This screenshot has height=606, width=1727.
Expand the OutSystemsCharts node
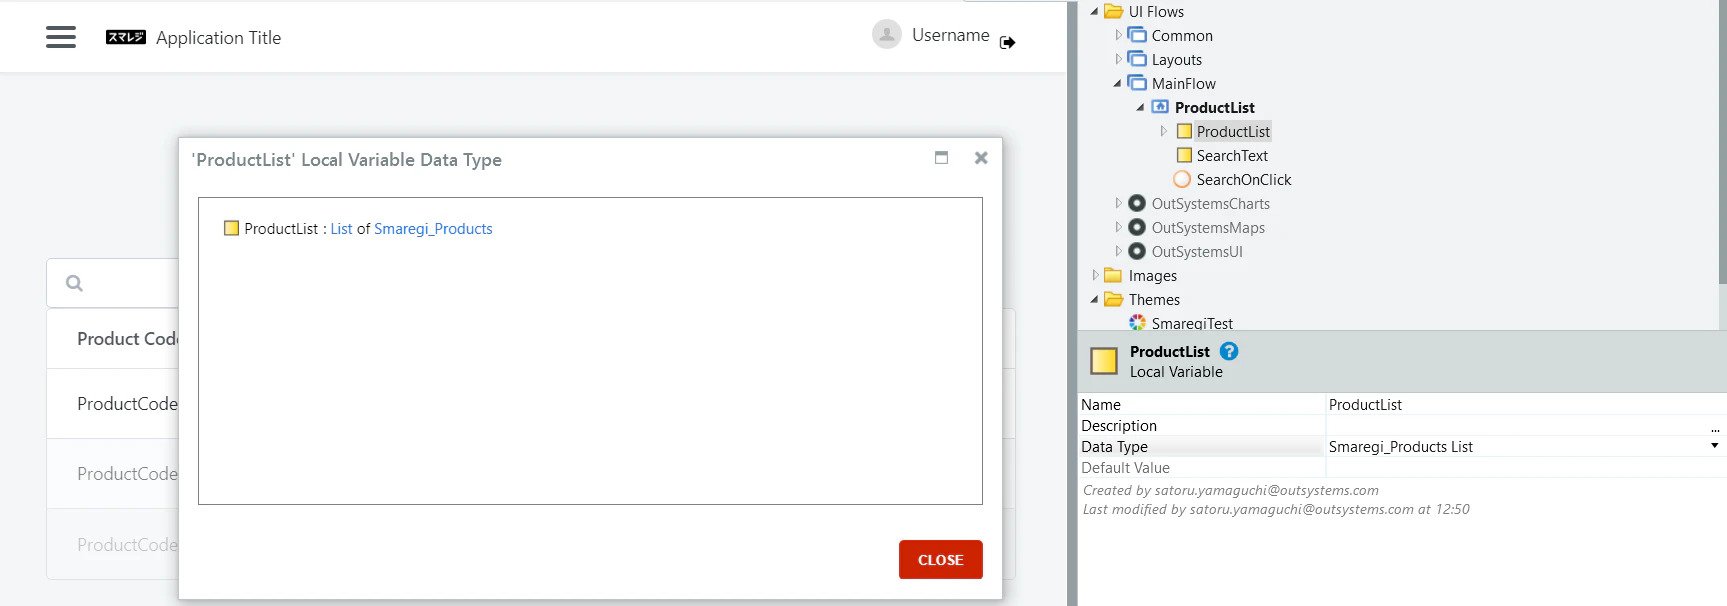[1118, 203]
